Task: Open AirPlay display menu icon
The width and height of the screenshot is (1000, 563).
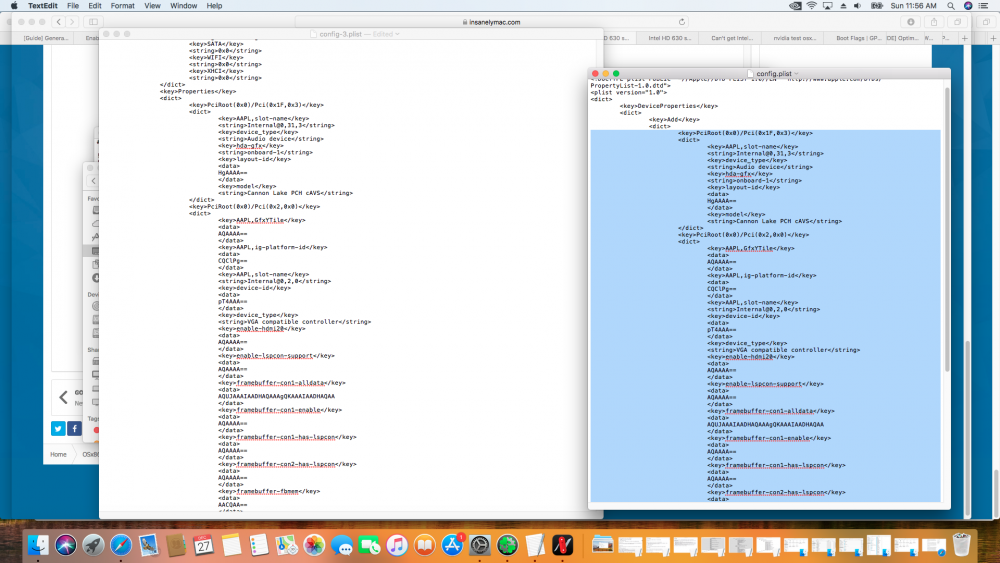Action: (827, 6)
